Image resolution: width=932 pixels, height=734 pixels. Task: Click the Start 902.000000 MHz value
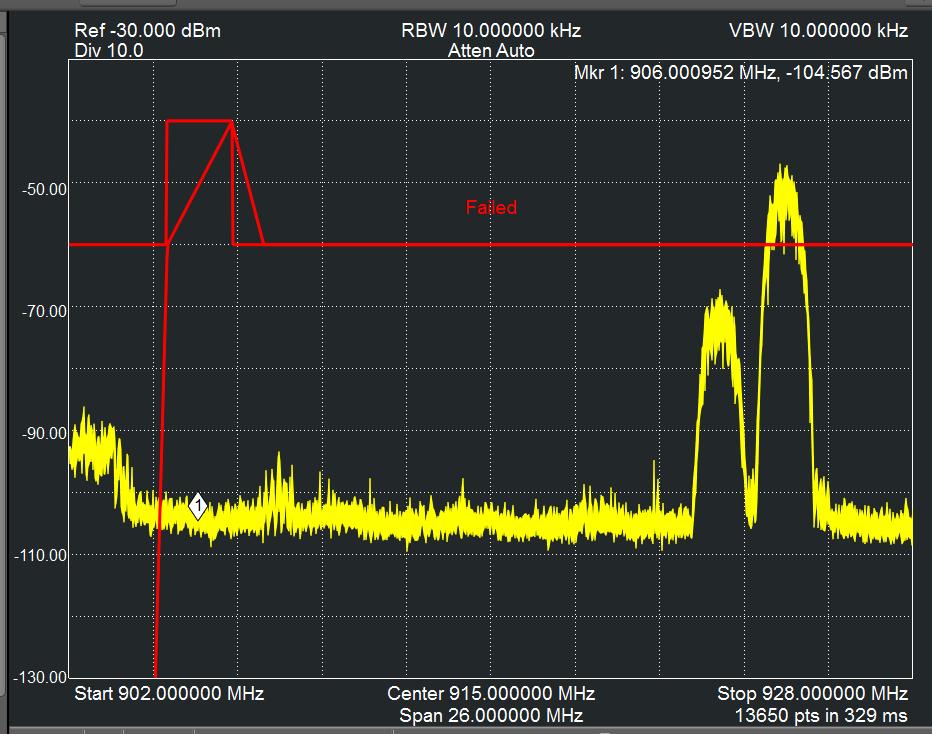pos(169,694)
